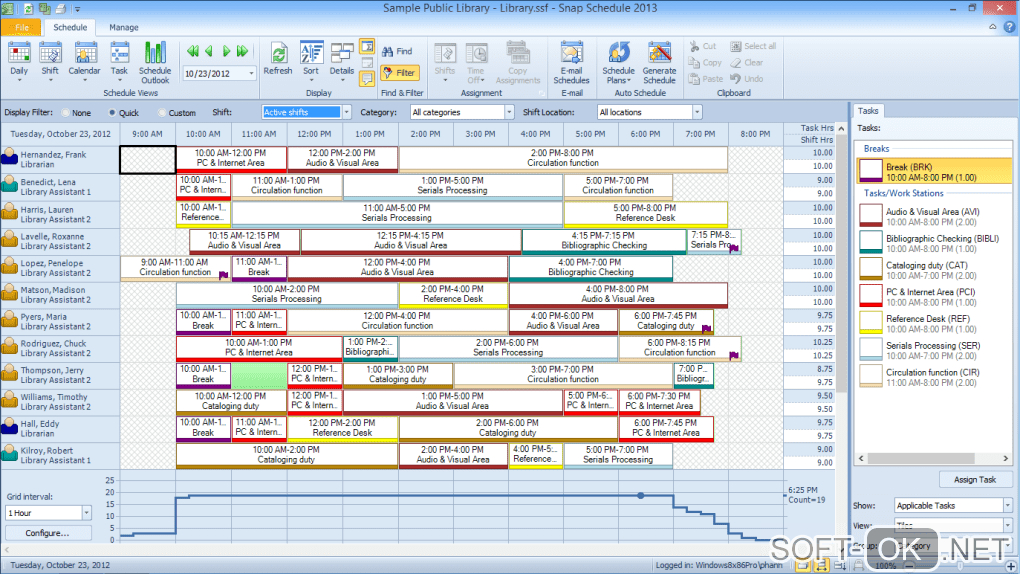Open the Shift filter dropdown

pyautogui.click(x=346, y=112)
